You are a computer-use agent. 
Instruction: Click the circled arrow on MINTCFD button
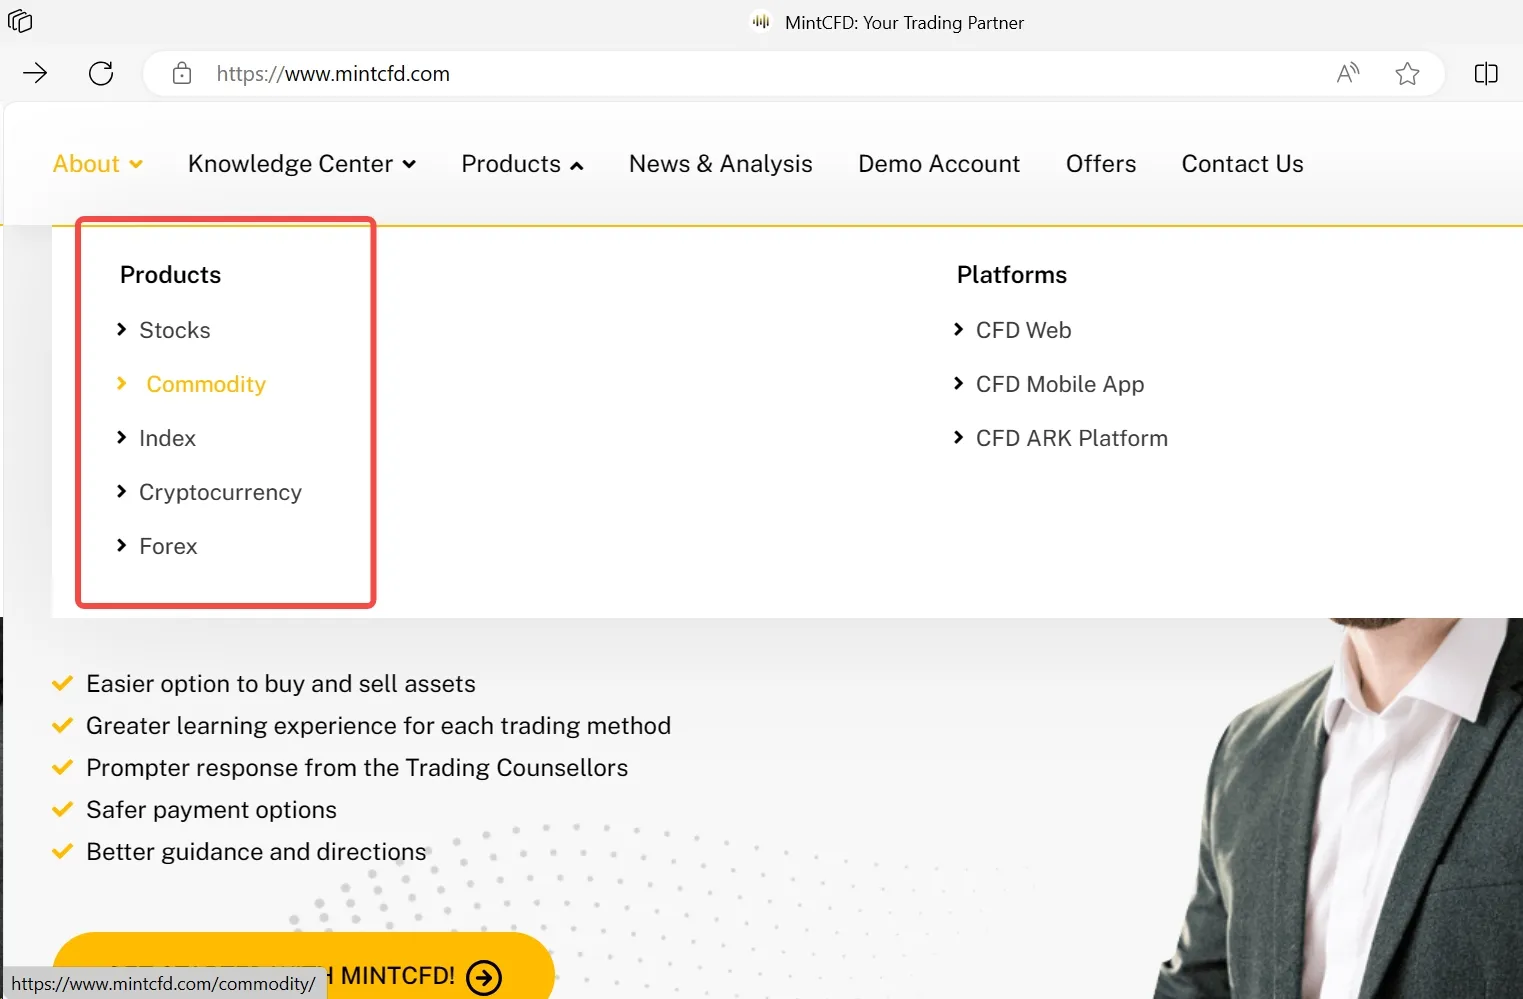coord(485,977)
